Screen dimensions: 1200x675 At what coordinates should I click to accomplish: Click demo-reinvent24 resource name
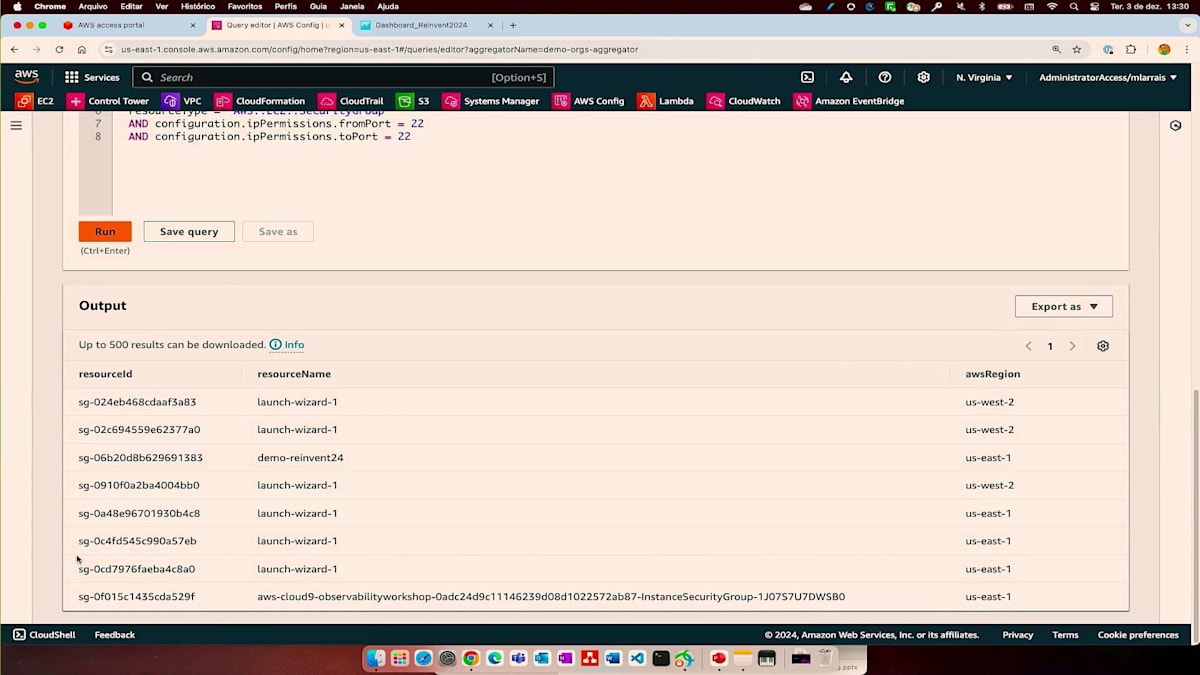click(300, 458)
